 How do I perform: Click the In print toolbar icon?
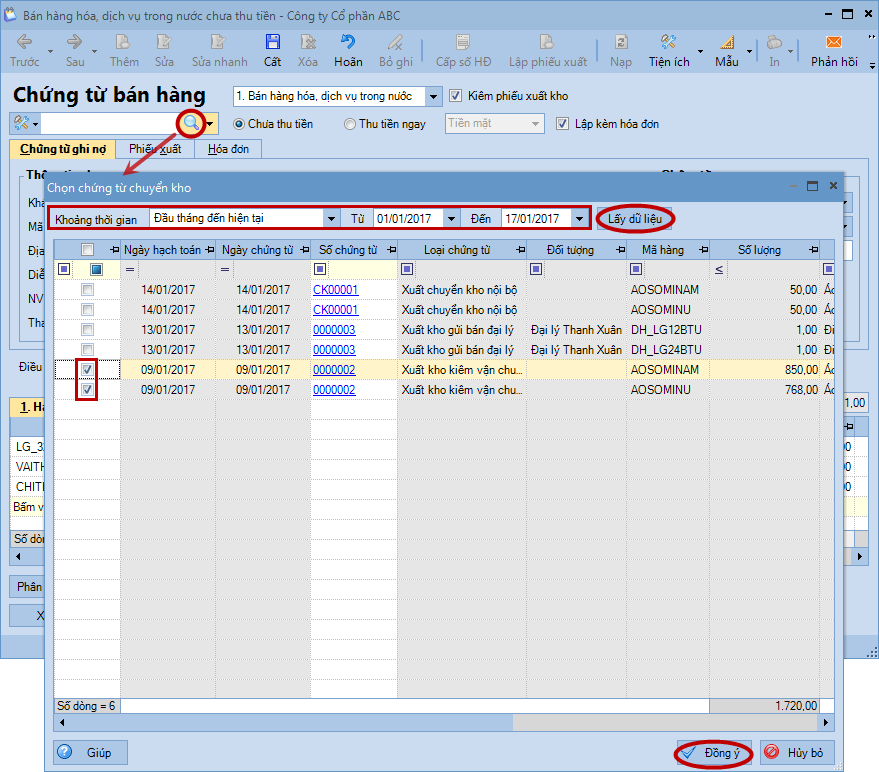pos(774,42)
